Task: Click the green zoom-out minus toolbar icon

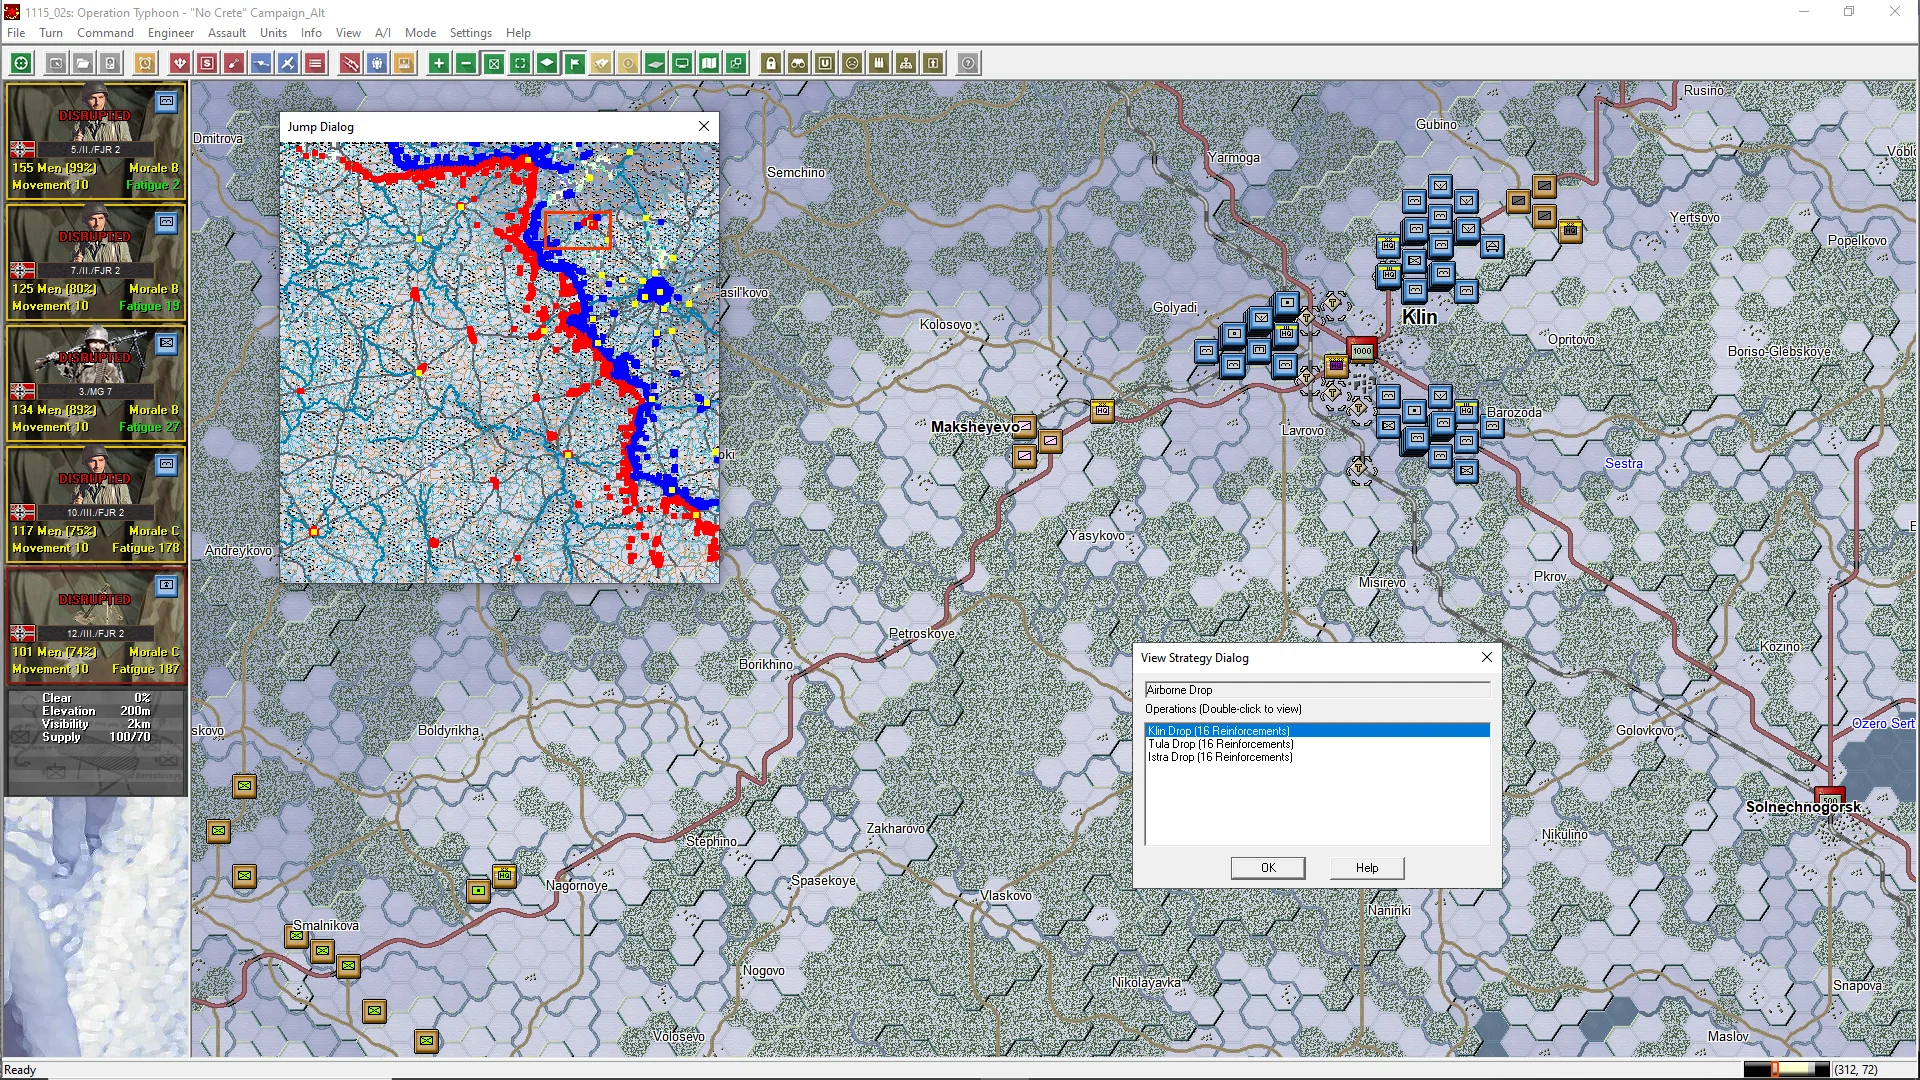Action: point(466,63)
